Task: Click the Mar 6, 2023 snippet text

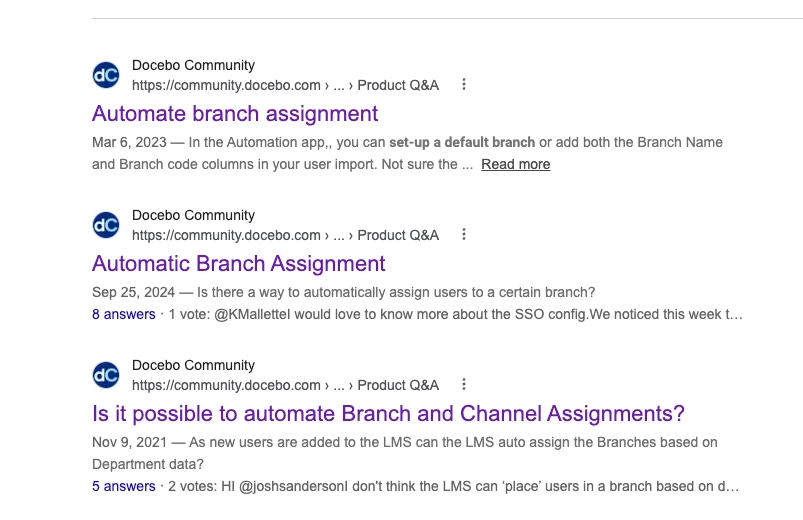Action: point(407,153)
